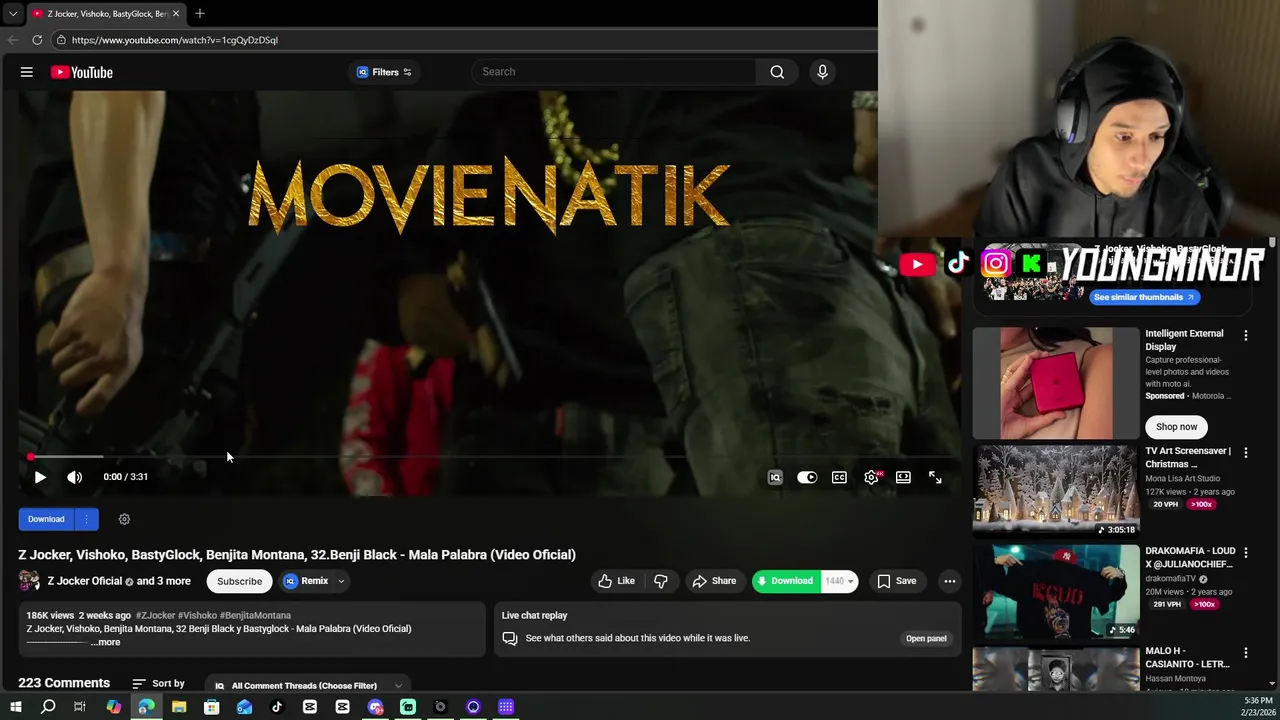Screen dimensions: 1280x720
Task: Click the #ZJocker hashtag
Action: tap(154, 615)
